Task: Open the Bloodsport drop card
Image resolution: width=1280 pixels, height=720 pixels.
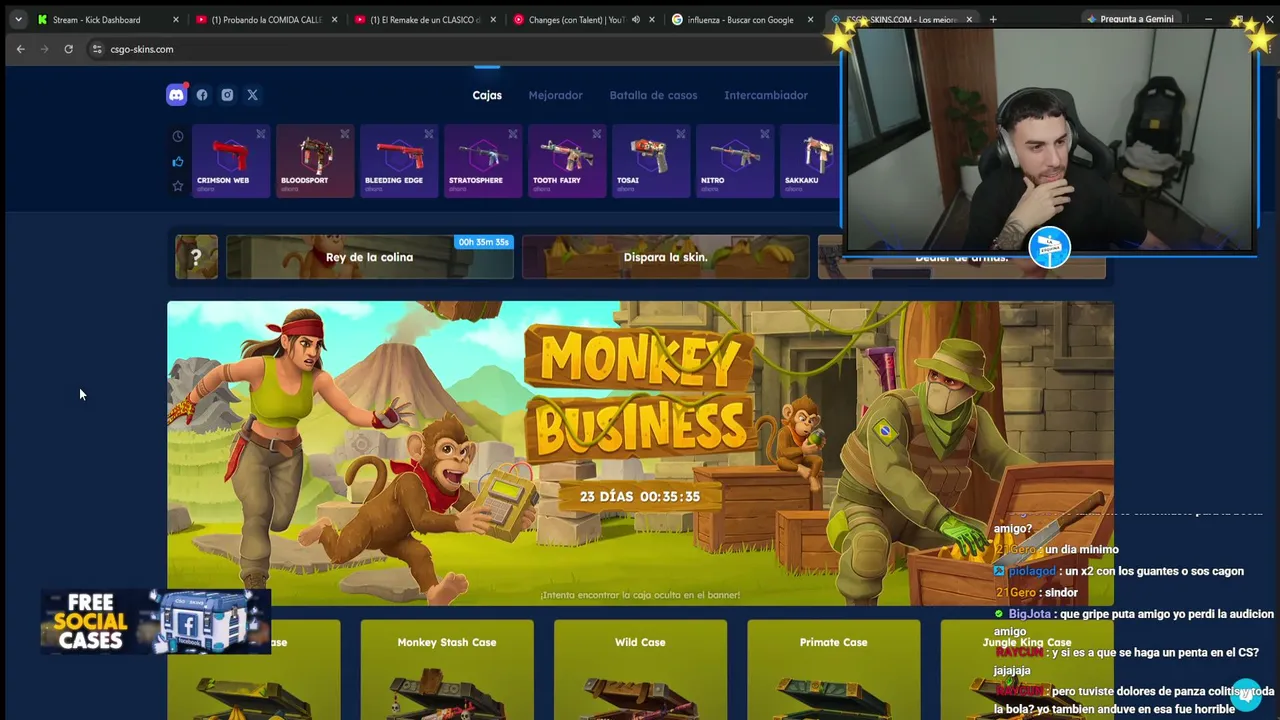Action: coord(315,161)
